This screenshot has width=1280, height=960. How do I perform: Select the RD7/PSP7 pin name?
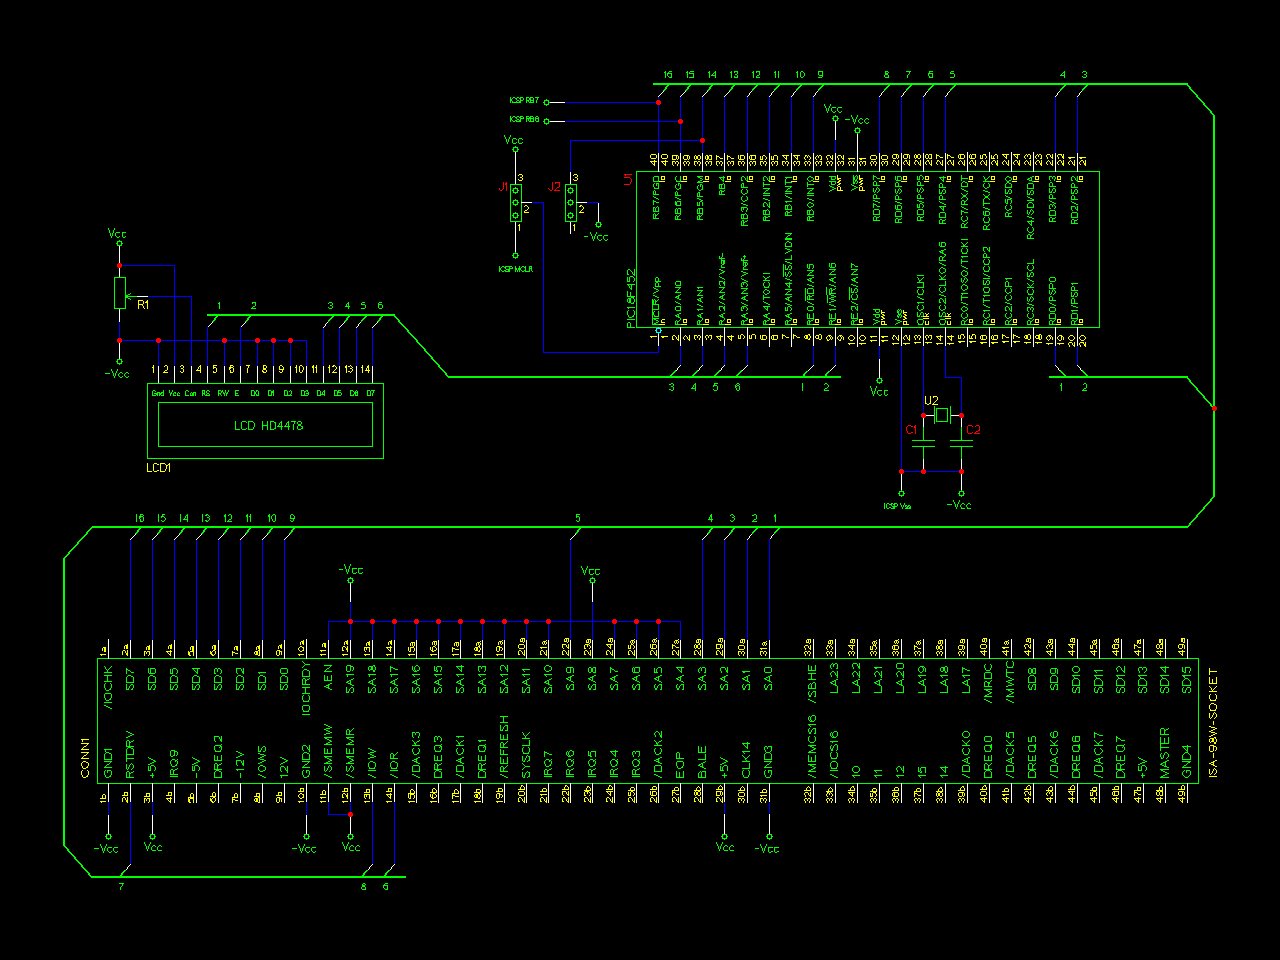click(876, 199)
